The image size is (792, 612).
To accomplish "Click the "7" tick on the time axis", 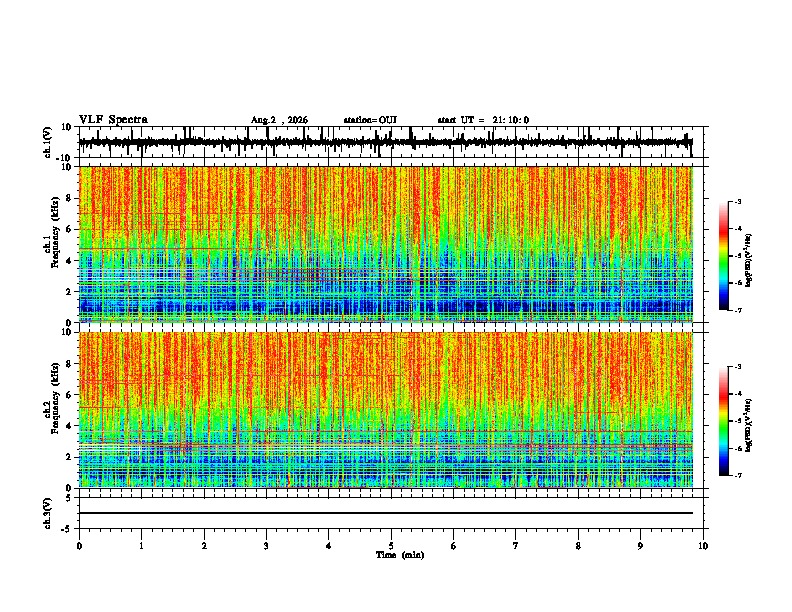I will point(516,546).
